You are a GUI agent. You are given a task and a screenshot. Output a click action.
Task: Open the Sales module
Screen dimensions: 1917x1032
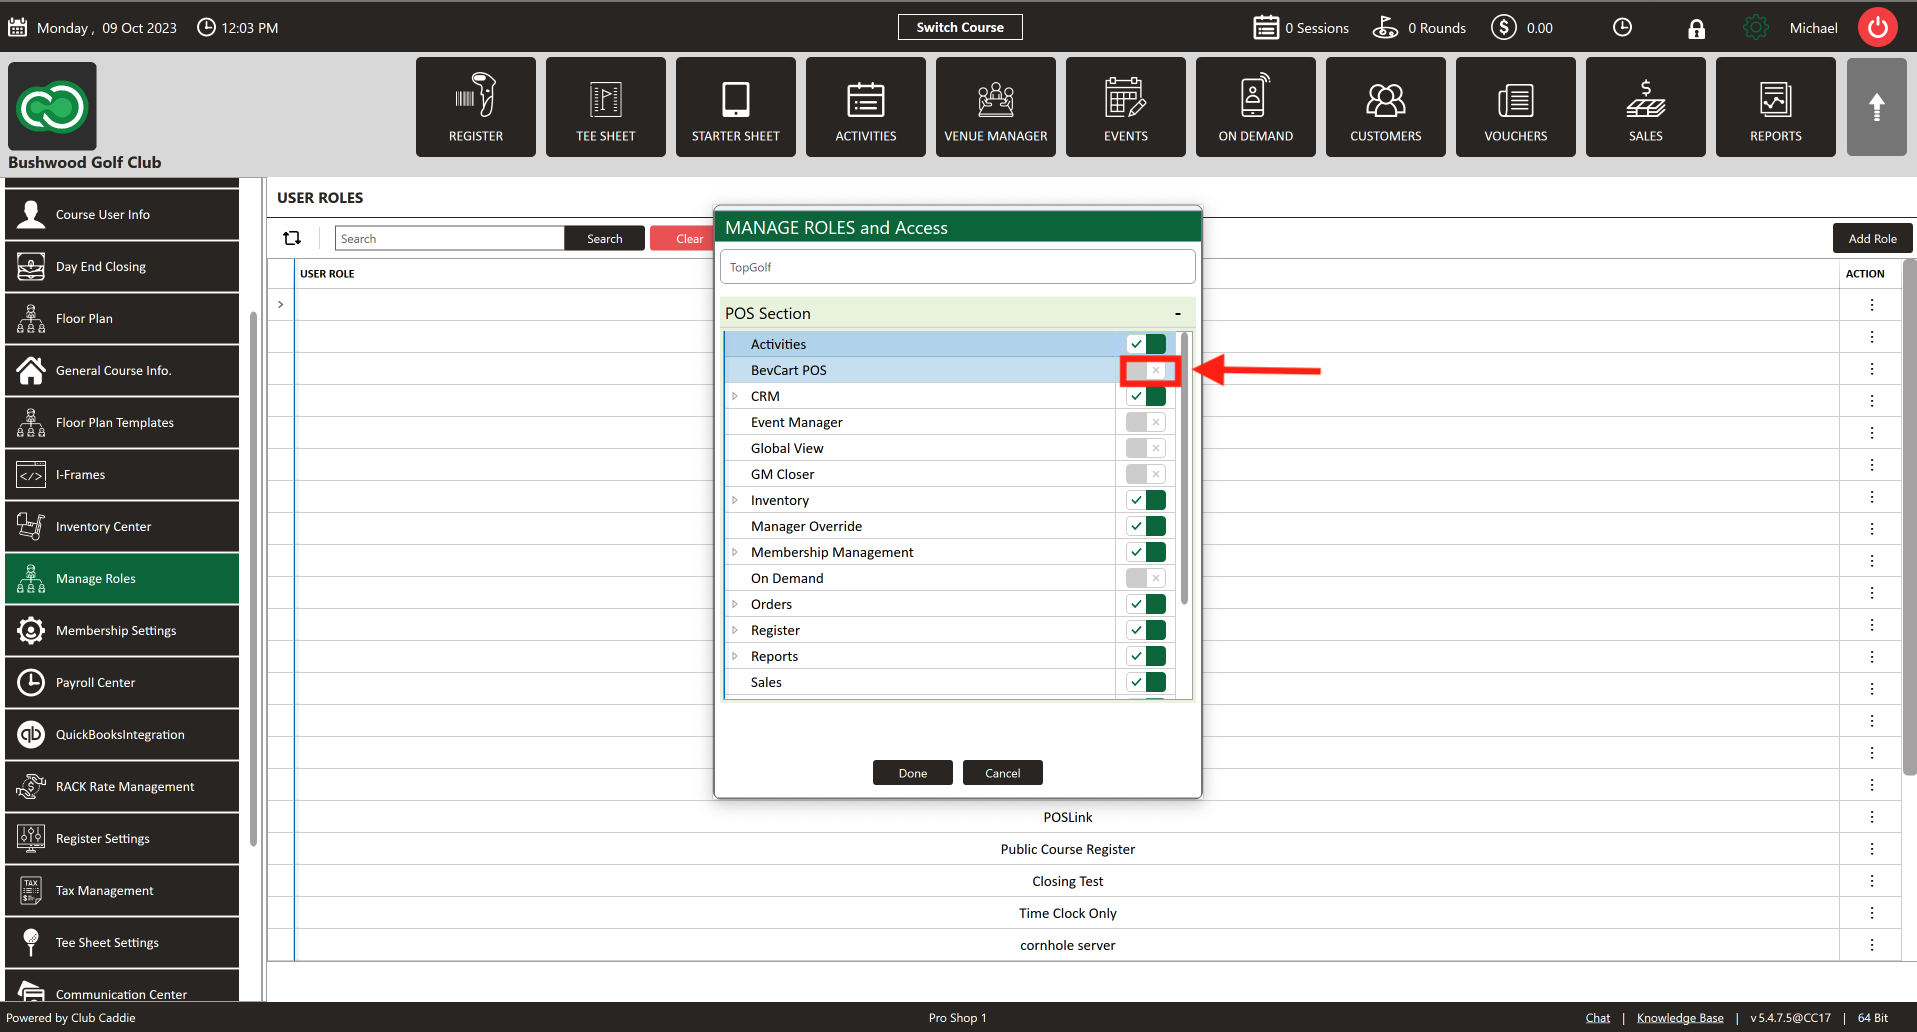[1646, 107]
